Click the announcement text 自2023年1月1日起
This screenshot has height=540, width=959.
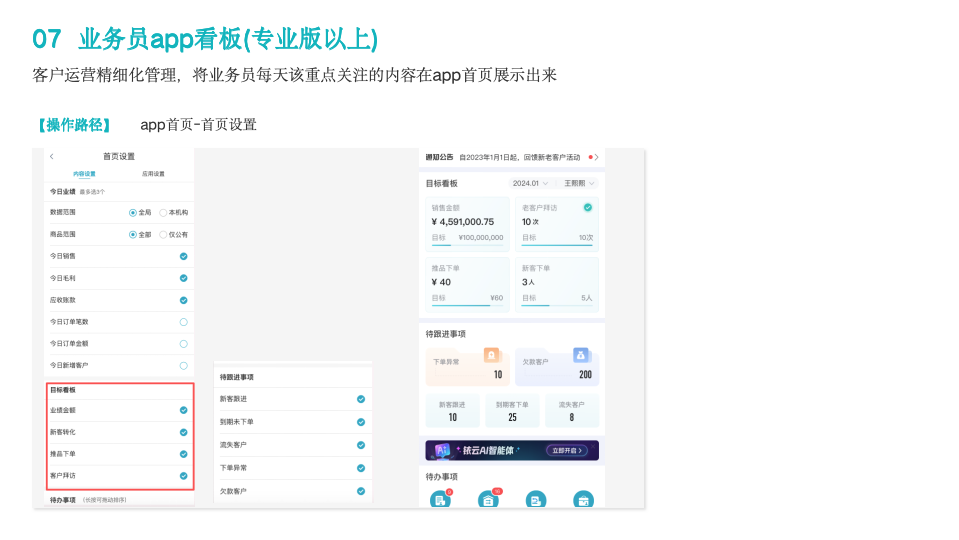pos(519,157)
